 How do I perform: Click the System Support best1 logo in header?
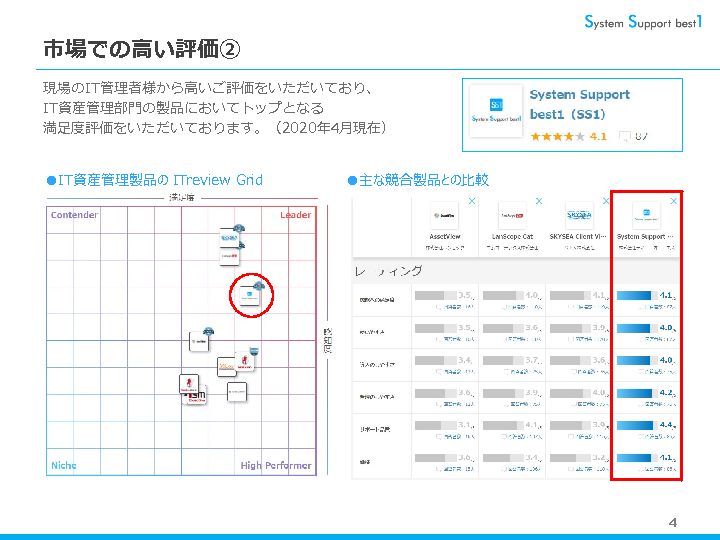[643, 22]
